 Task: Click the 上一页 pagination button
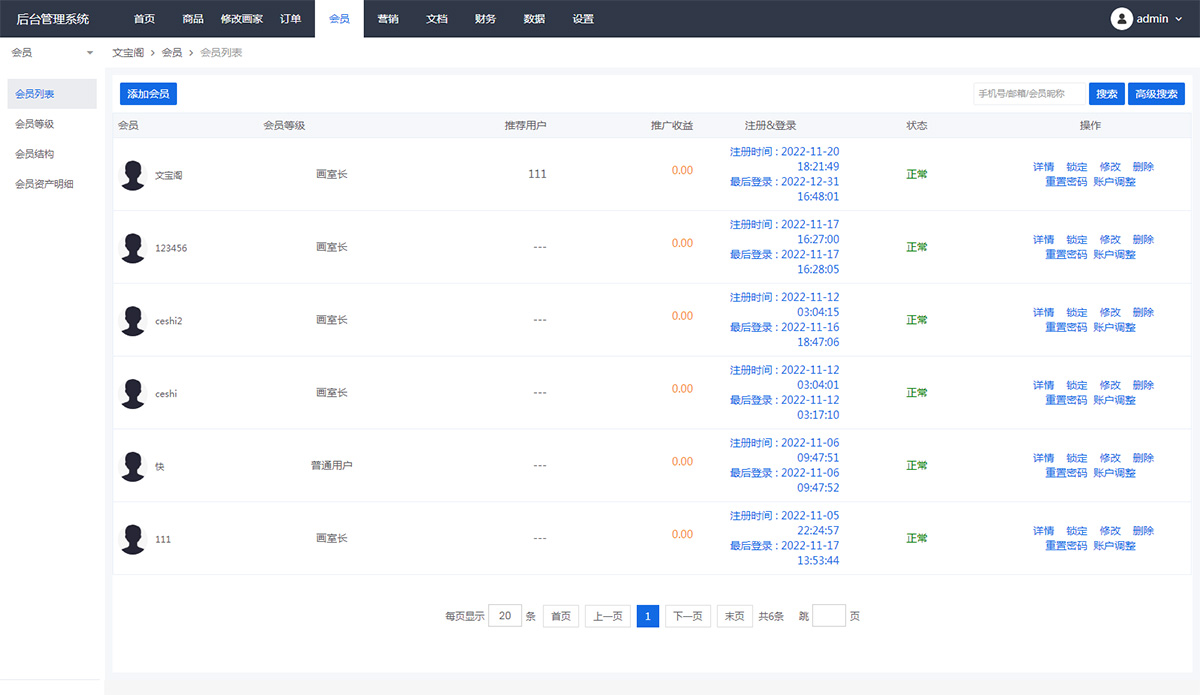pos(608,616)
